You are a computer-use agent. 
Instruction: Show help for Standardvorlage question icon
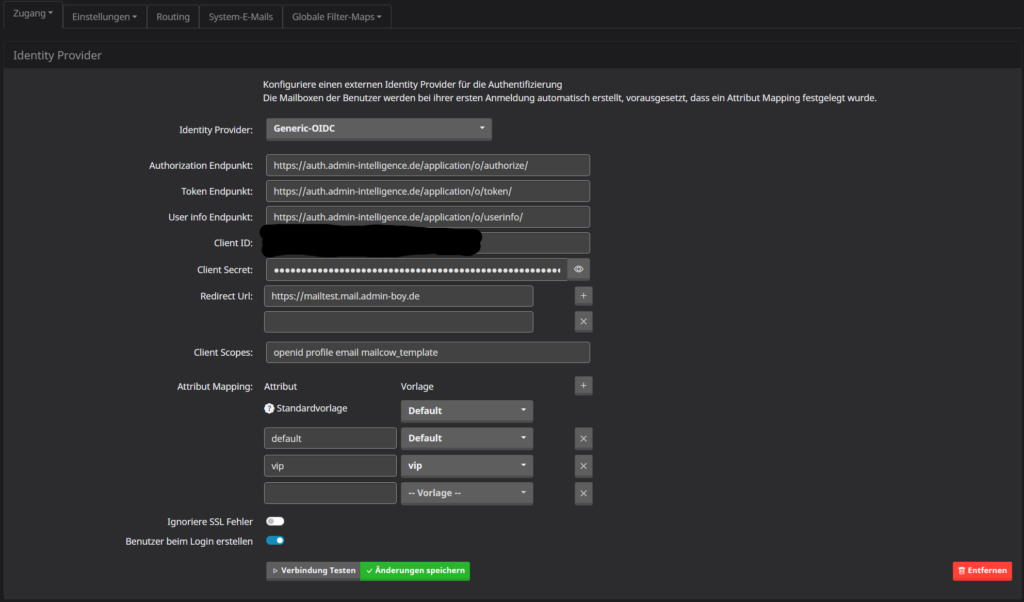pyautogui.click(x=269, y=408)
